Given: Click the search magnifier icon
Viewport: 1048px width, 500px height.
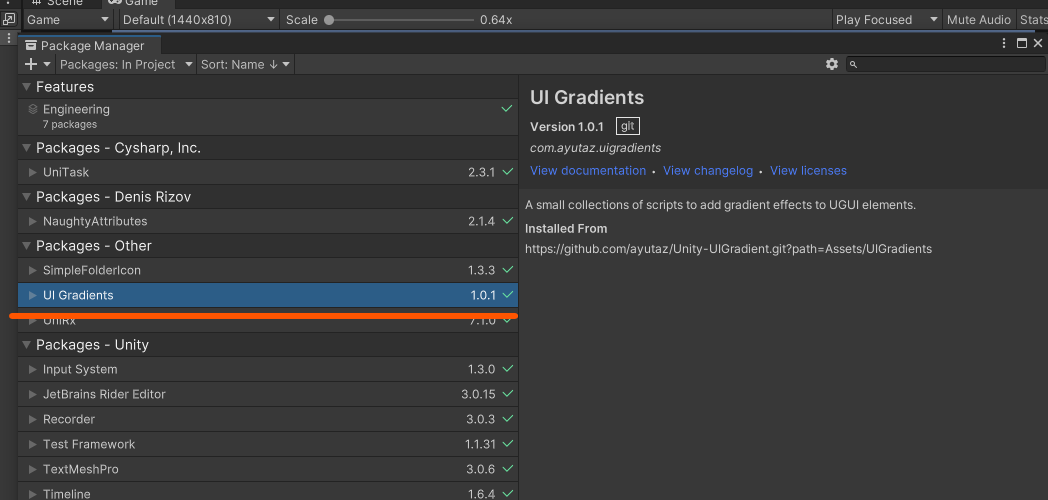Looking at the screenshot, I should tap(854, 65).
